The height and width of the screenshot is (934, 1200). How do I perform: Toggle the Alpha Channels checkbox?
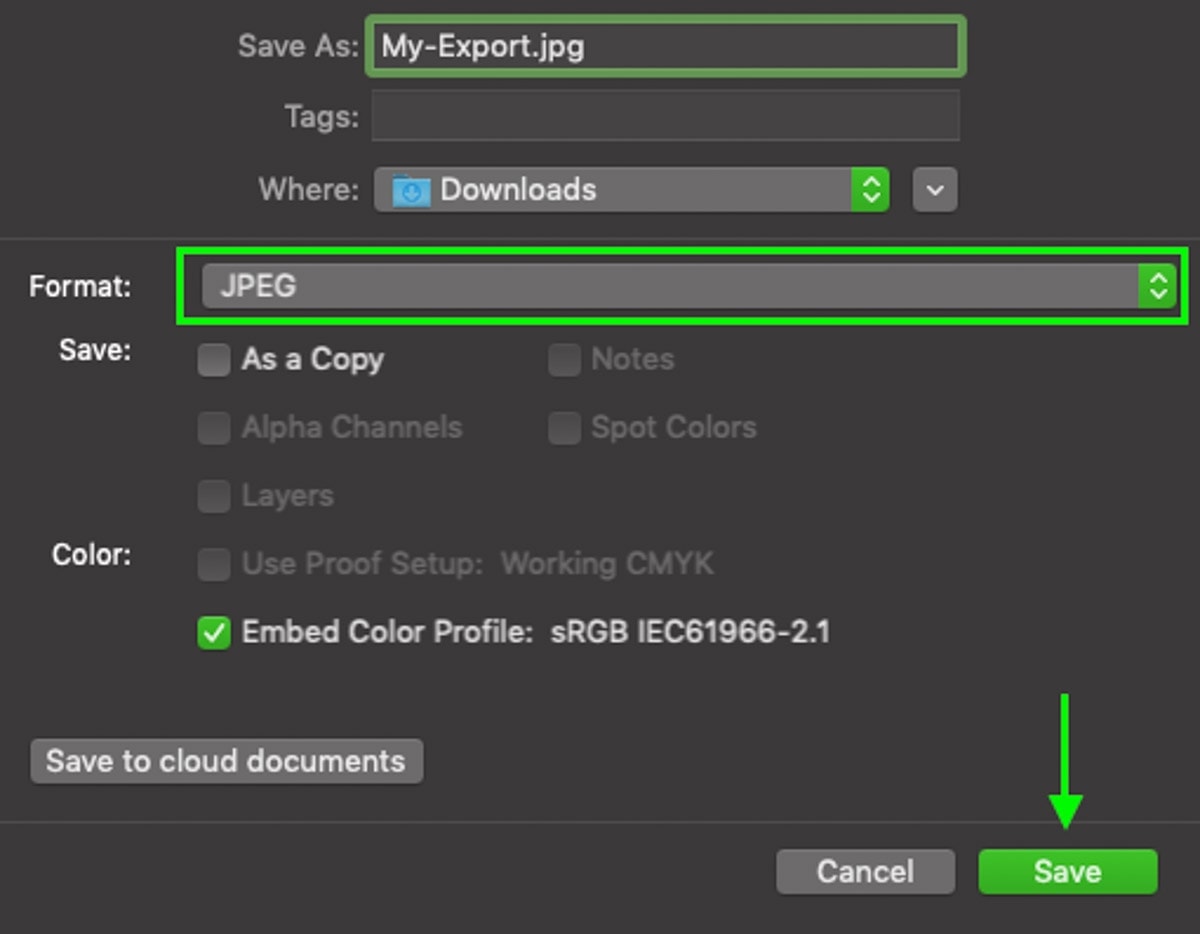(214, 428)
